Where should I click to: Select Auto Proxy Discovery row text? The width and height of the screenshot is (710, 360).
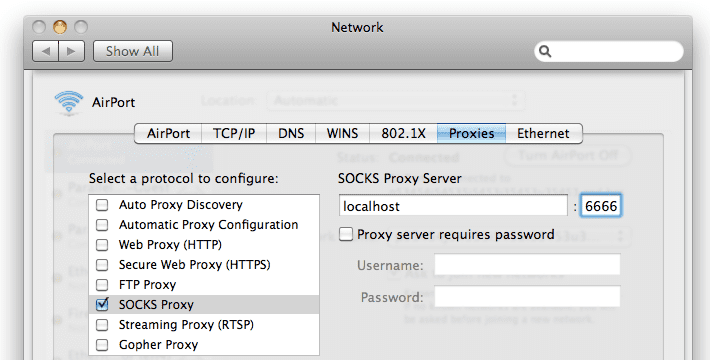(x=181, y=205)
